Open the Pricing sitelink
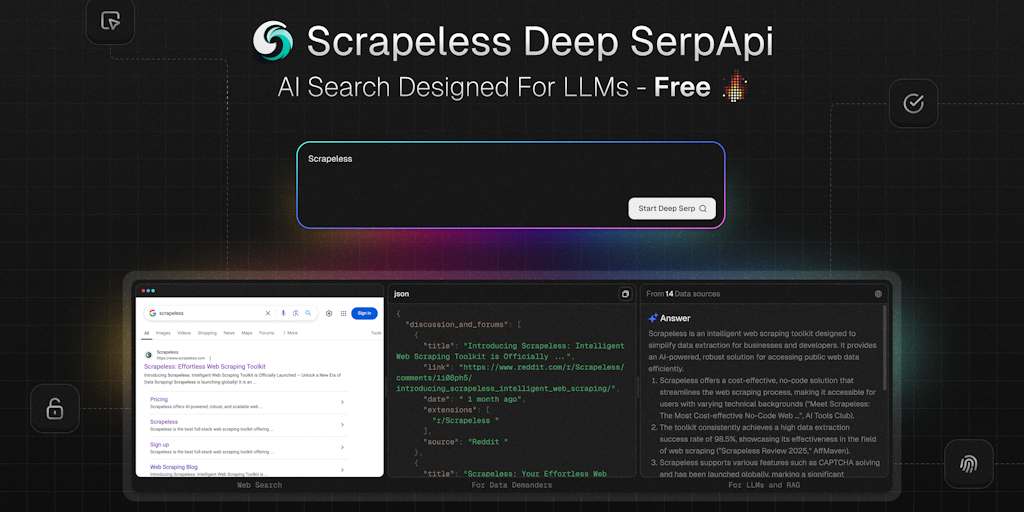The height and width of the screenshot is (512, 1024). click(x=159, y=399)
